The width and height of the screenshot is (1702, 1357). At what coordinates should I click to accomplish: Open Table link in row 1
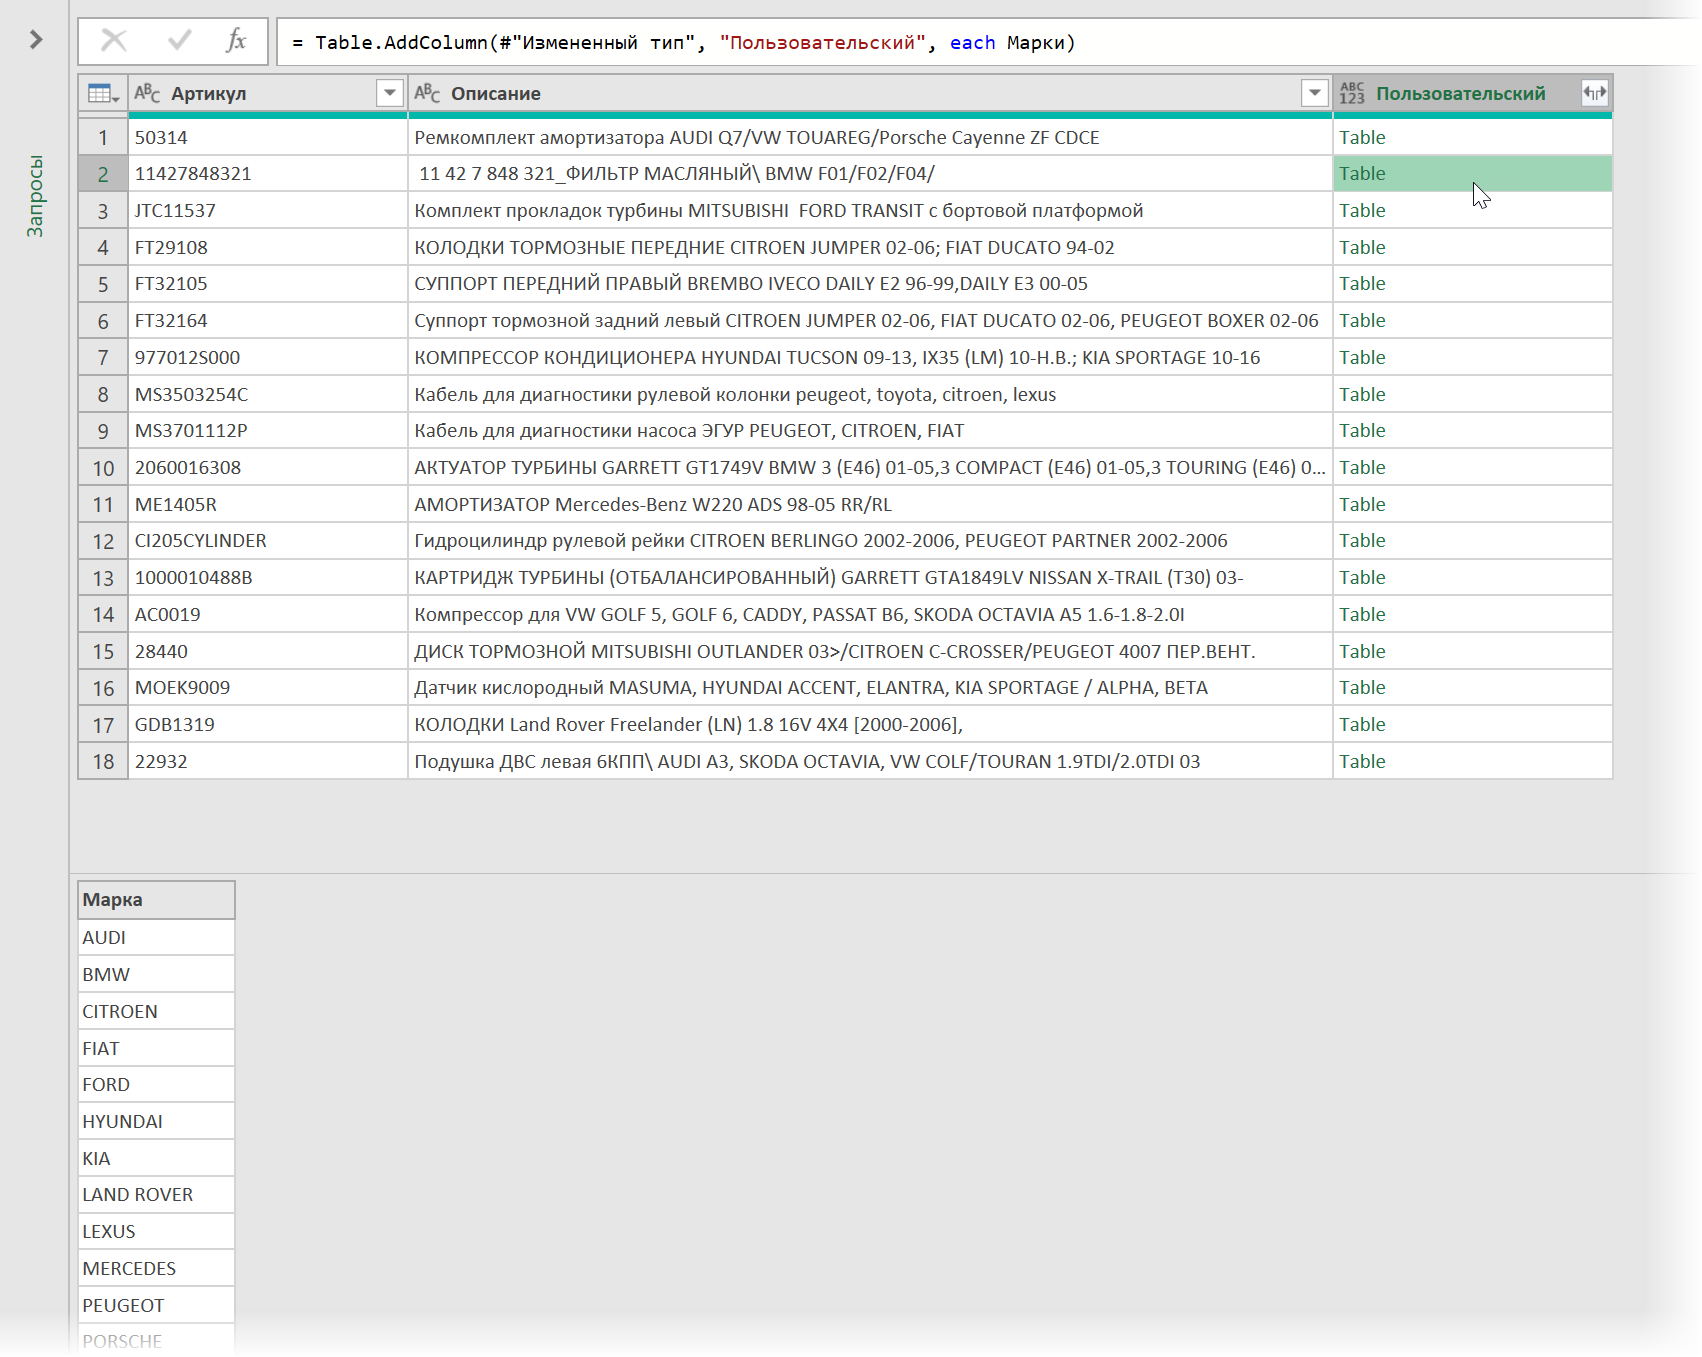(x=1362, y=137)
